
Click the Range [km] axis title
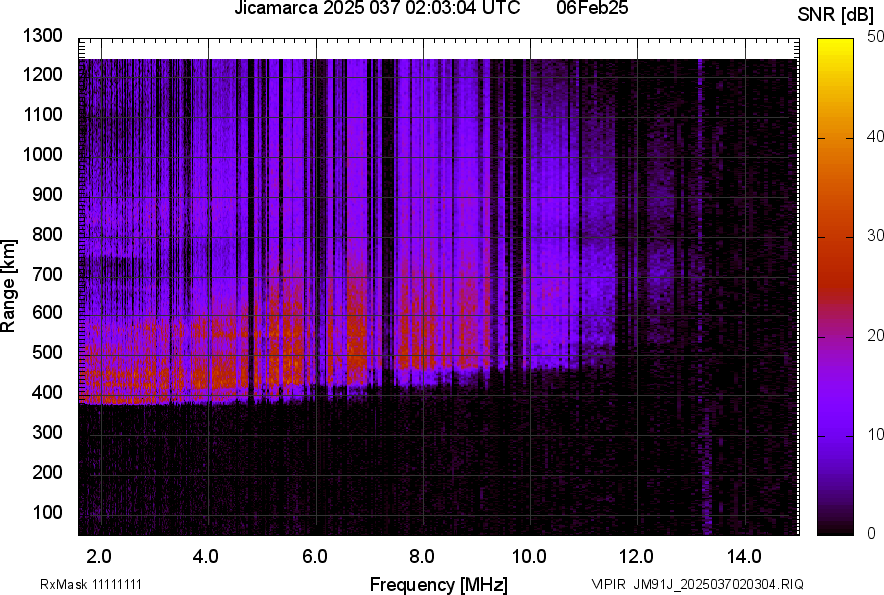point(9,285)
